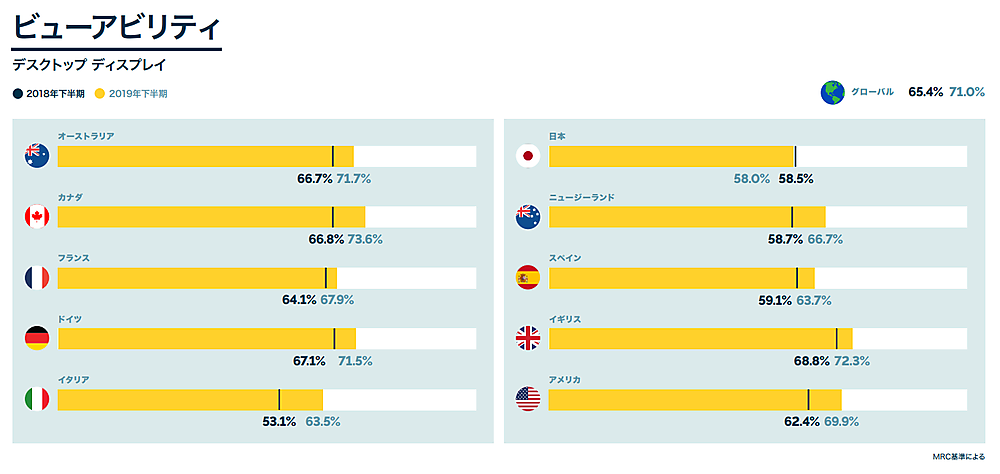Click the MRC基準による footnote
This screenshot has height=474, width=1000.
pos(958,457)
